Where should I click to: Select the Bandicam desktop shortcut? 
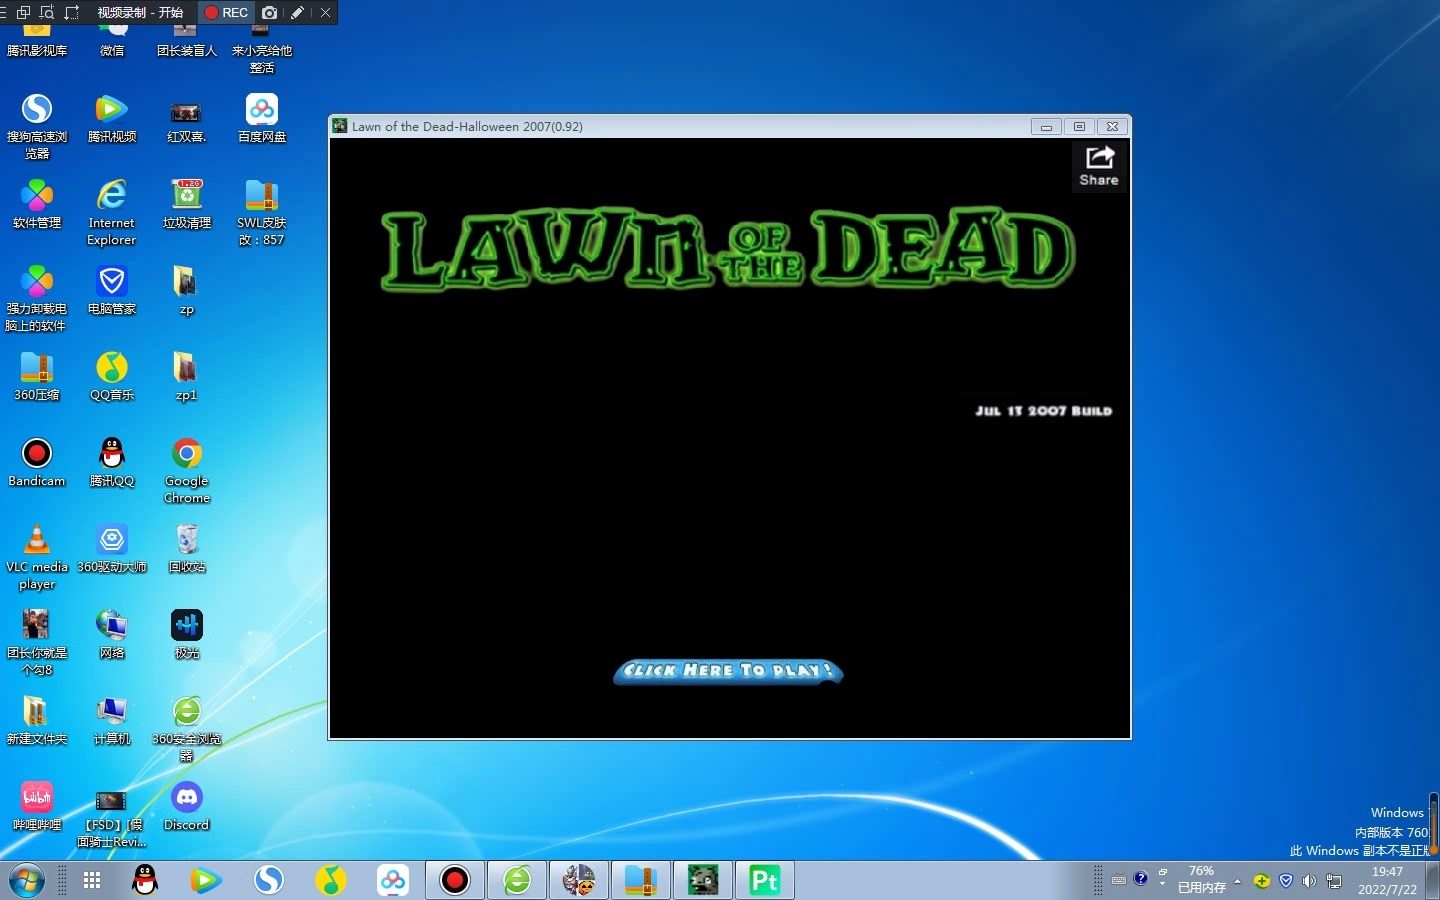(x=37, y=462)
